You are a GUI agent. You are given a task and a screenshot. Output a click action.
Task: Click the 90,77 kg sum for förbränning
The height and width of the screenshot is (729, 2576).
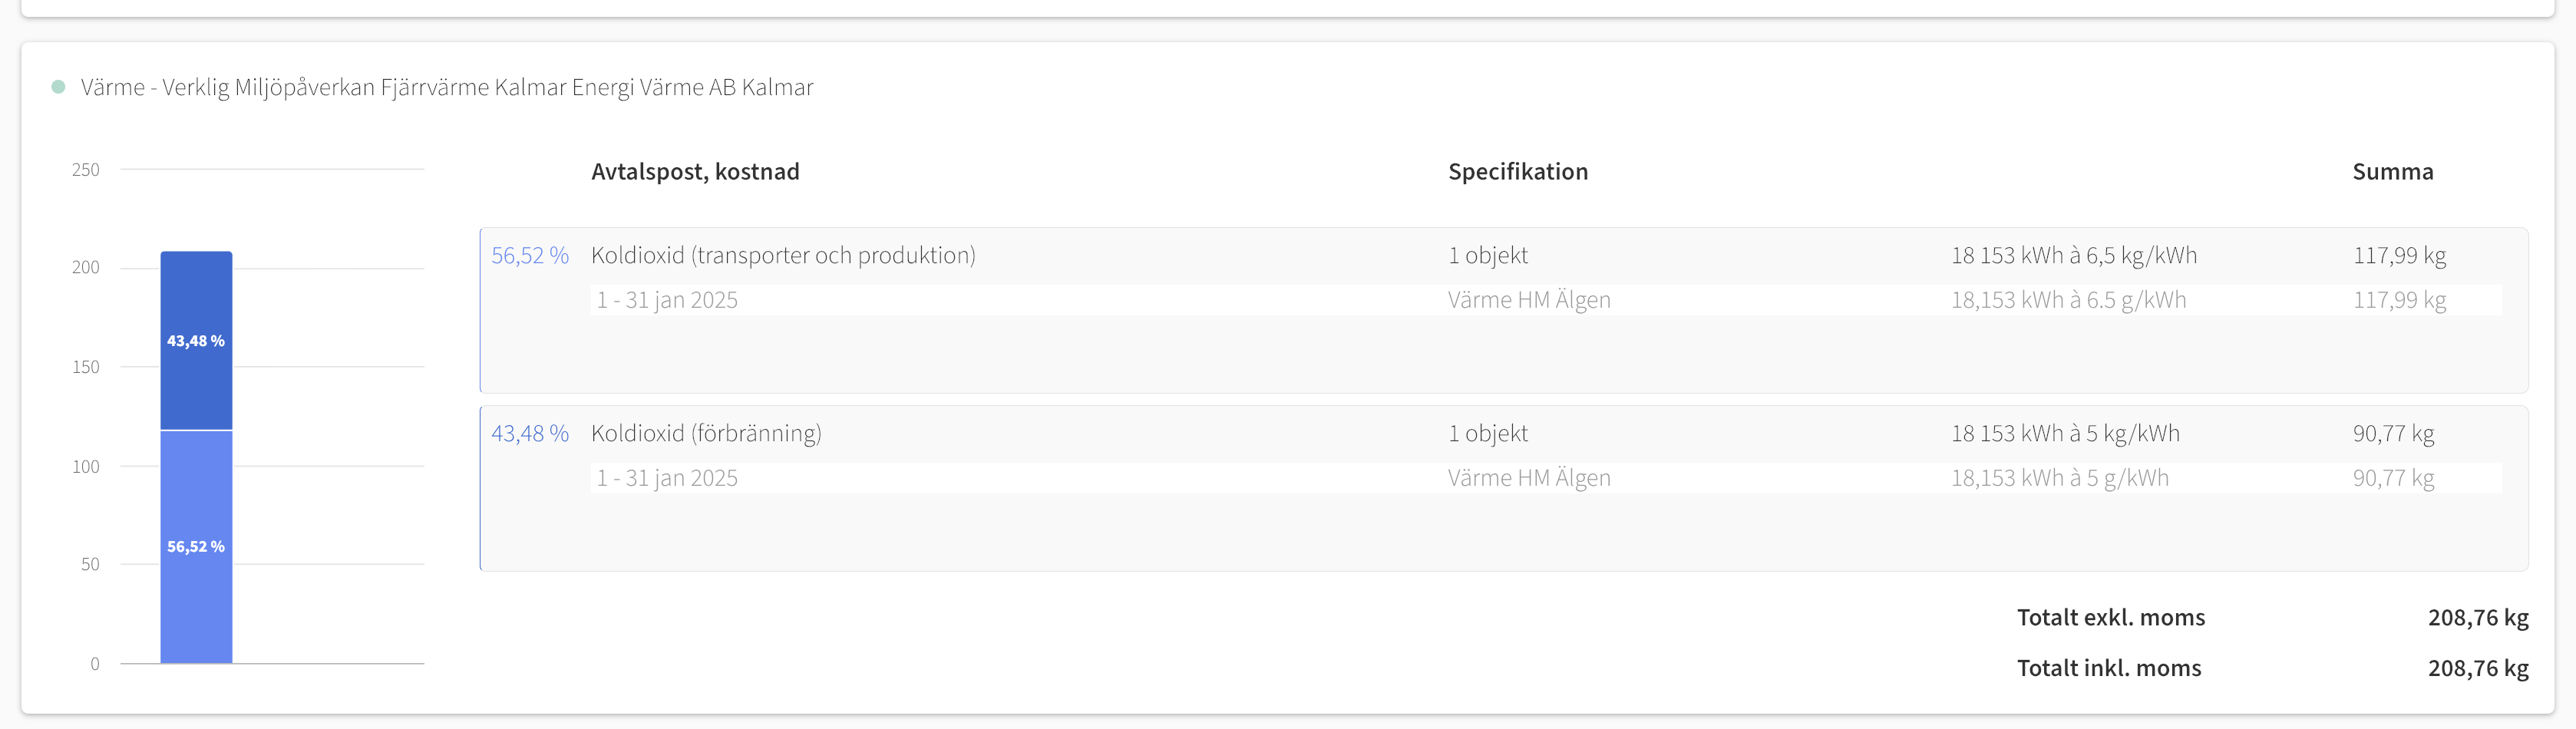tap(2393, 434)
